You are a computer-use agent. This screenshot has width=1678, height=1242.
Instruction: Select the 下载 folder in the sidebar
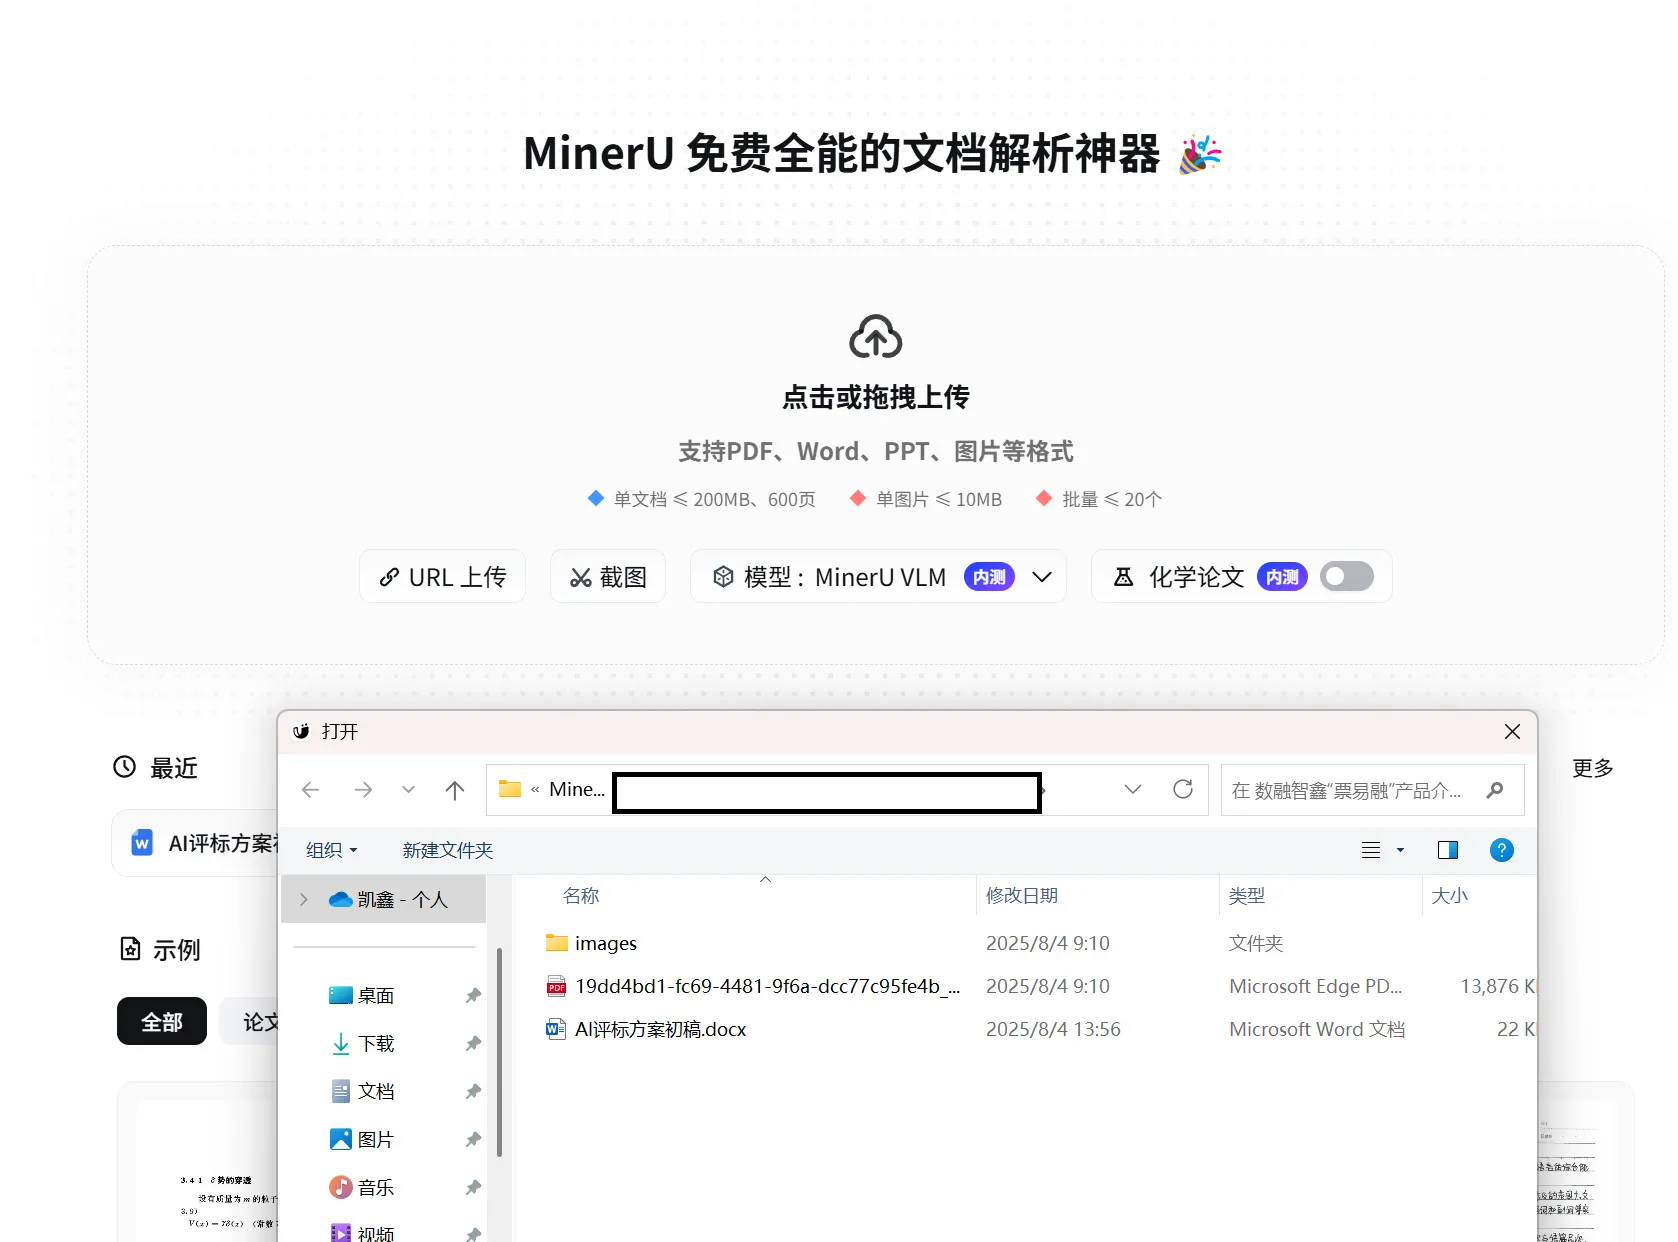click(376, 1044)
